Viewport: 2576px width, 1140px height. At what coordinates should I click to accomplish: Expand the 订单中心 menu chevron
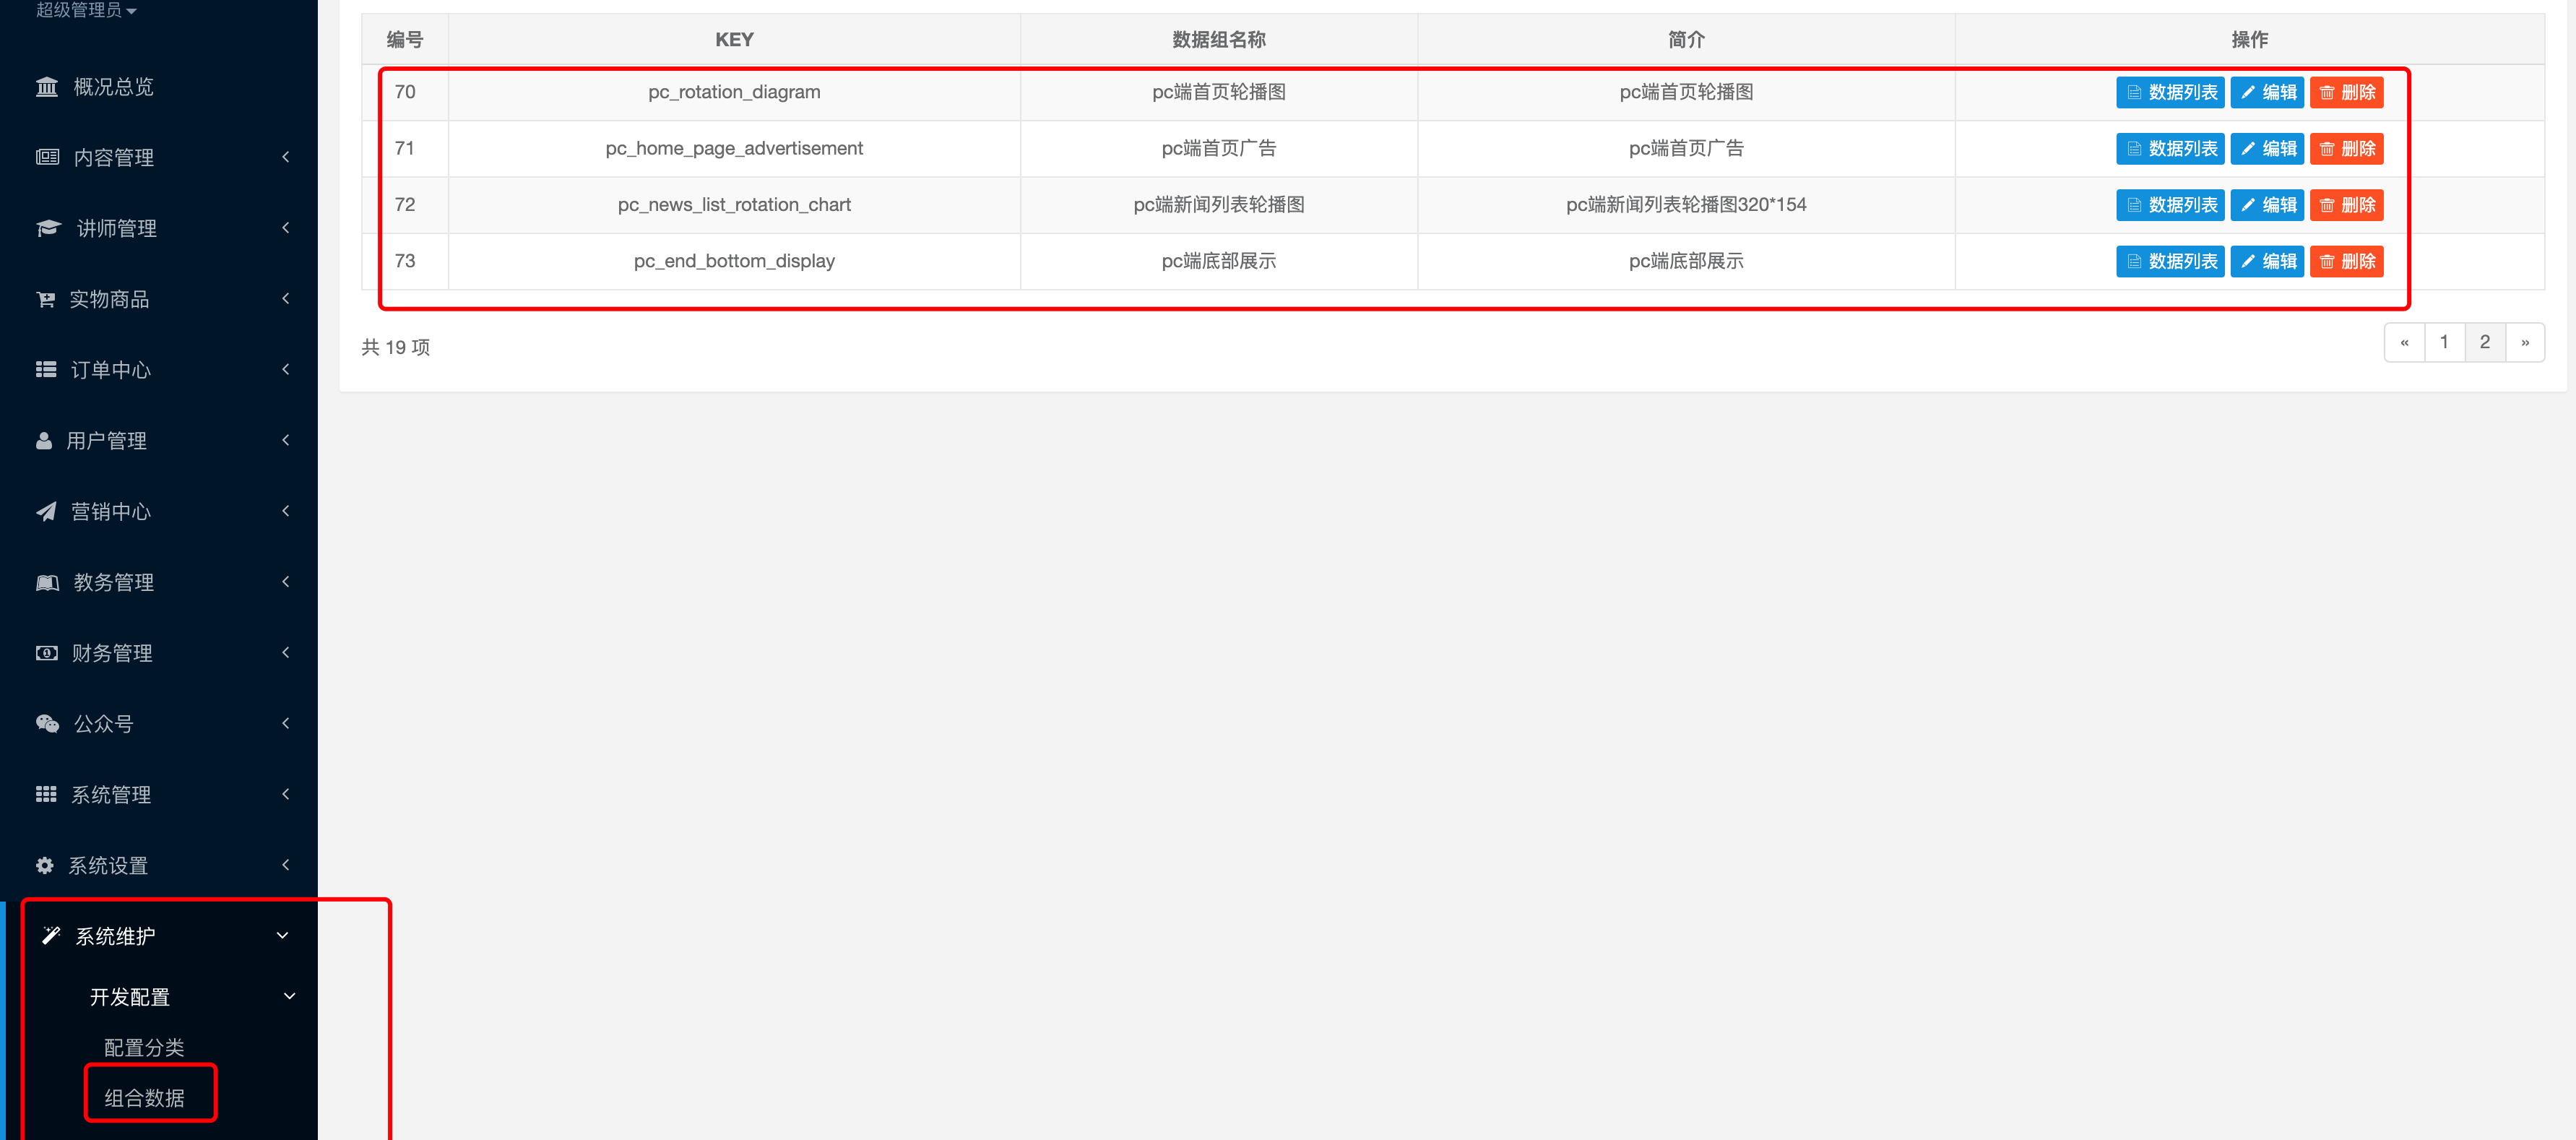click(286, 369)
